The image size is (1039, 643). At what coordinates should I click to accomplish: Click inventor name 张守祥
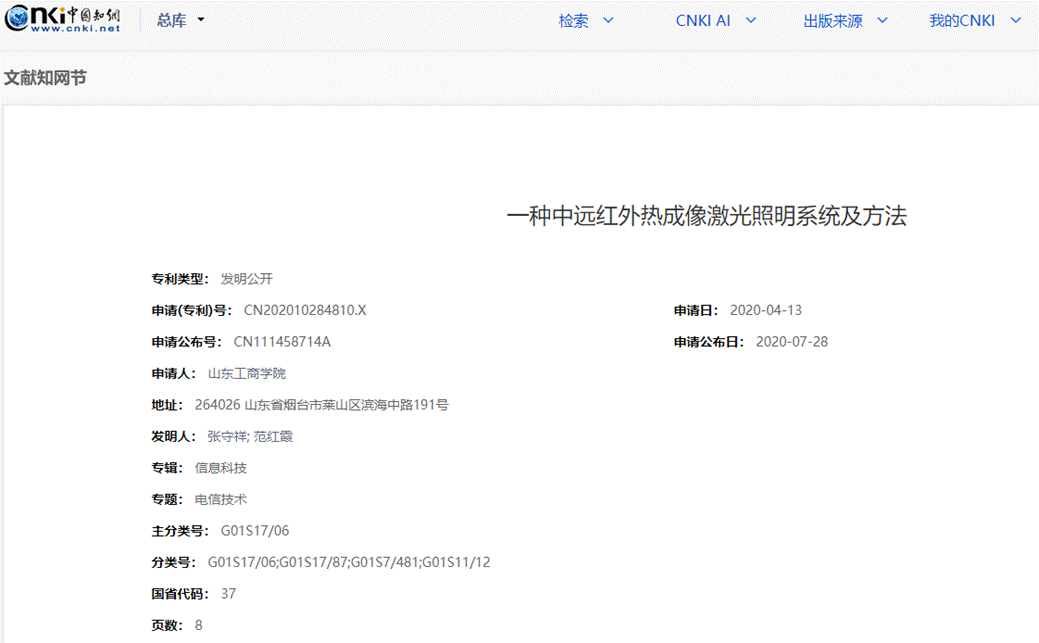227,437
